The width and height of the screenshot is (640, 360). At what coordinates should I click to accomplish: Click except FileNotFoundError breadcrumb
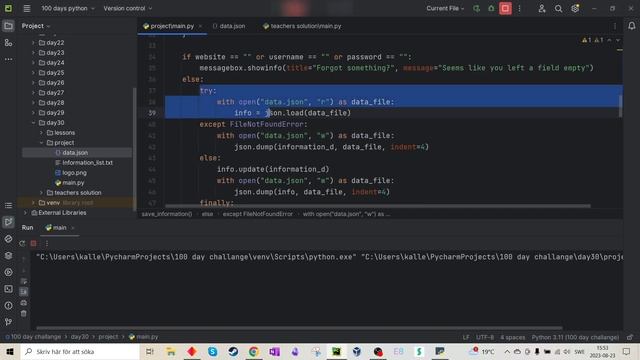(x=258, y=214)
